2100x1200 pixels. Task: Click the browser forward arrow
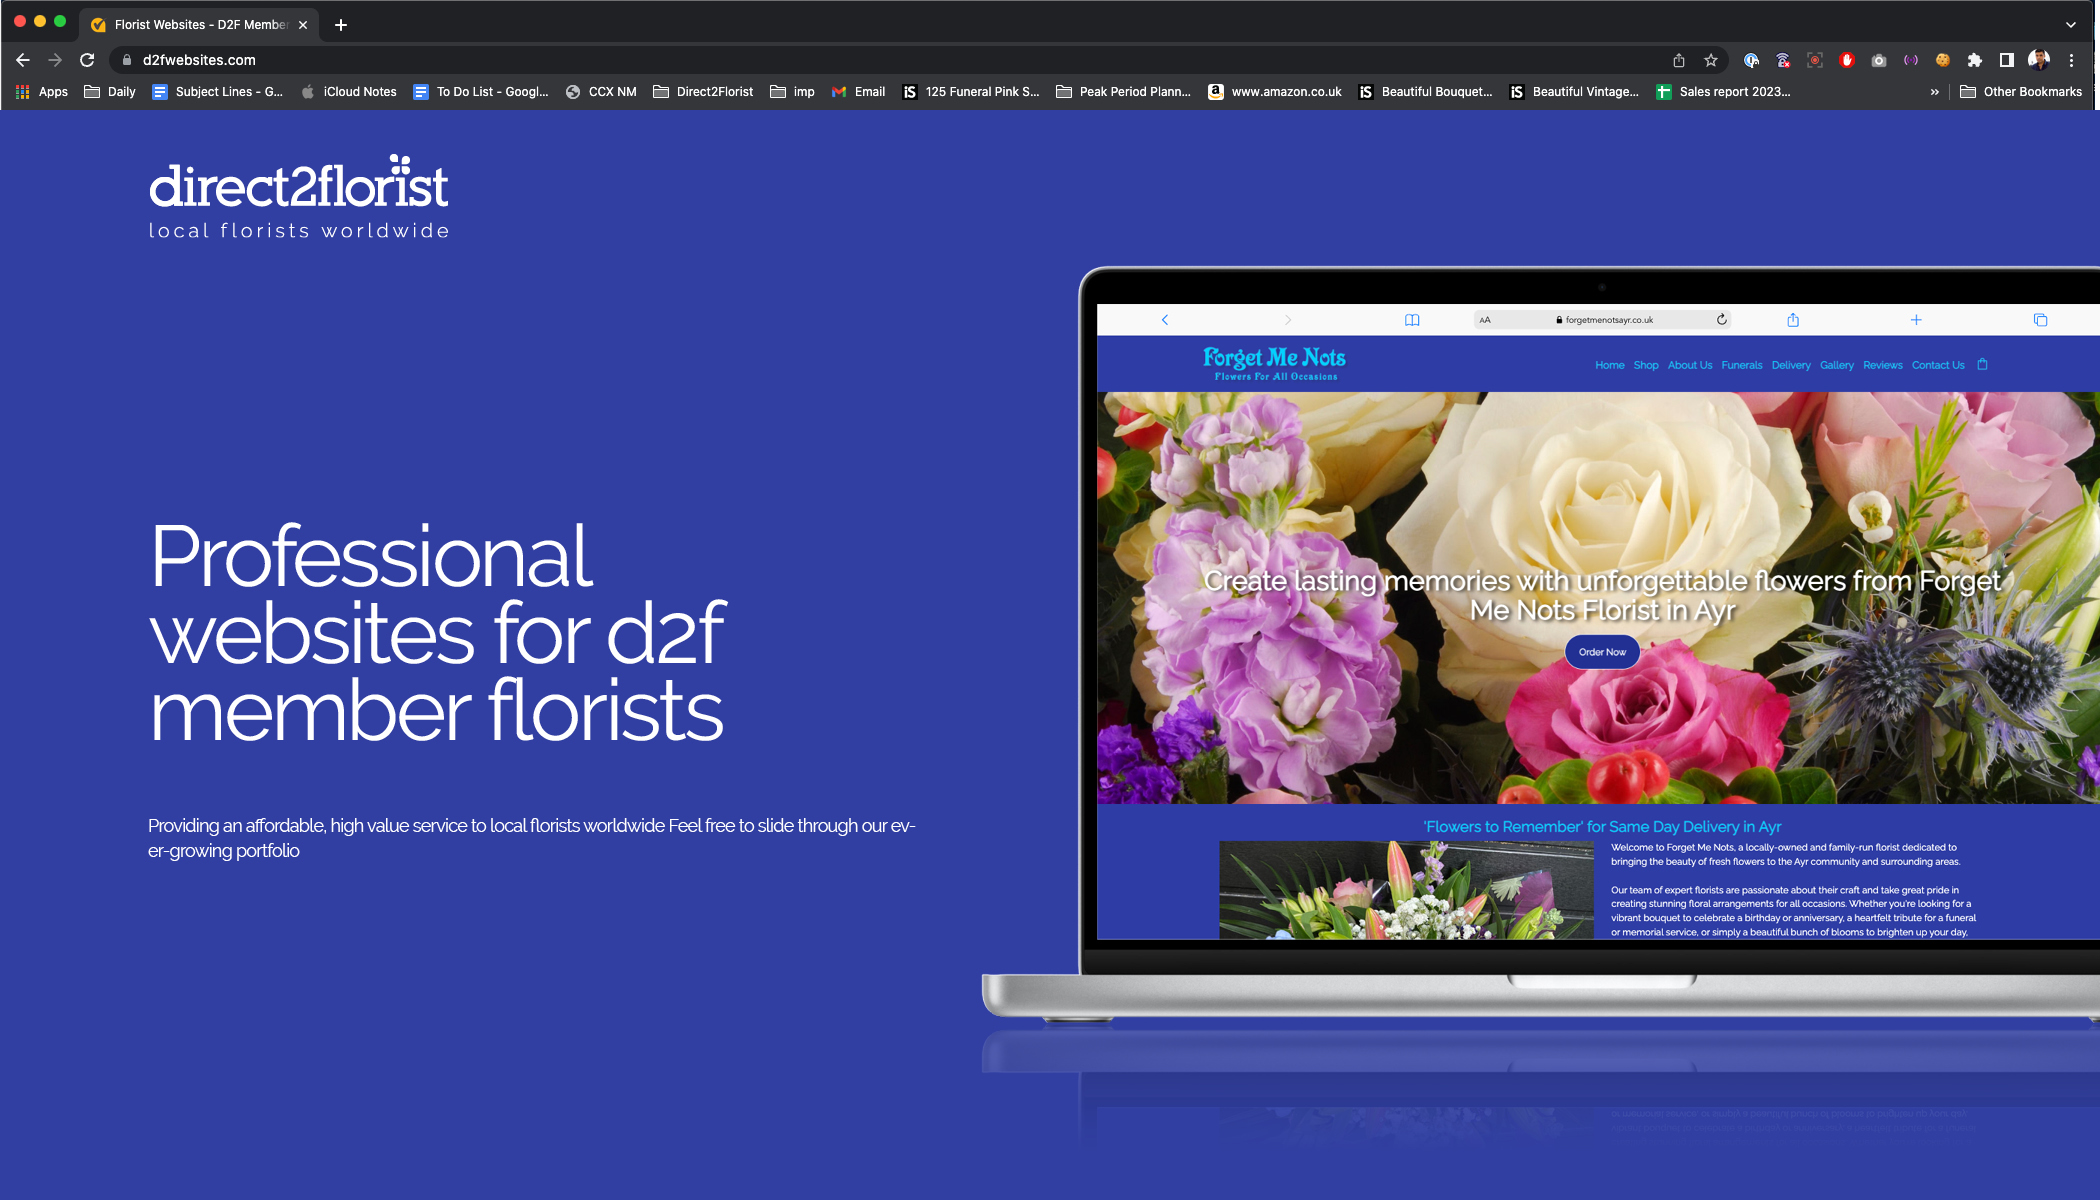(x=55, y=60)
